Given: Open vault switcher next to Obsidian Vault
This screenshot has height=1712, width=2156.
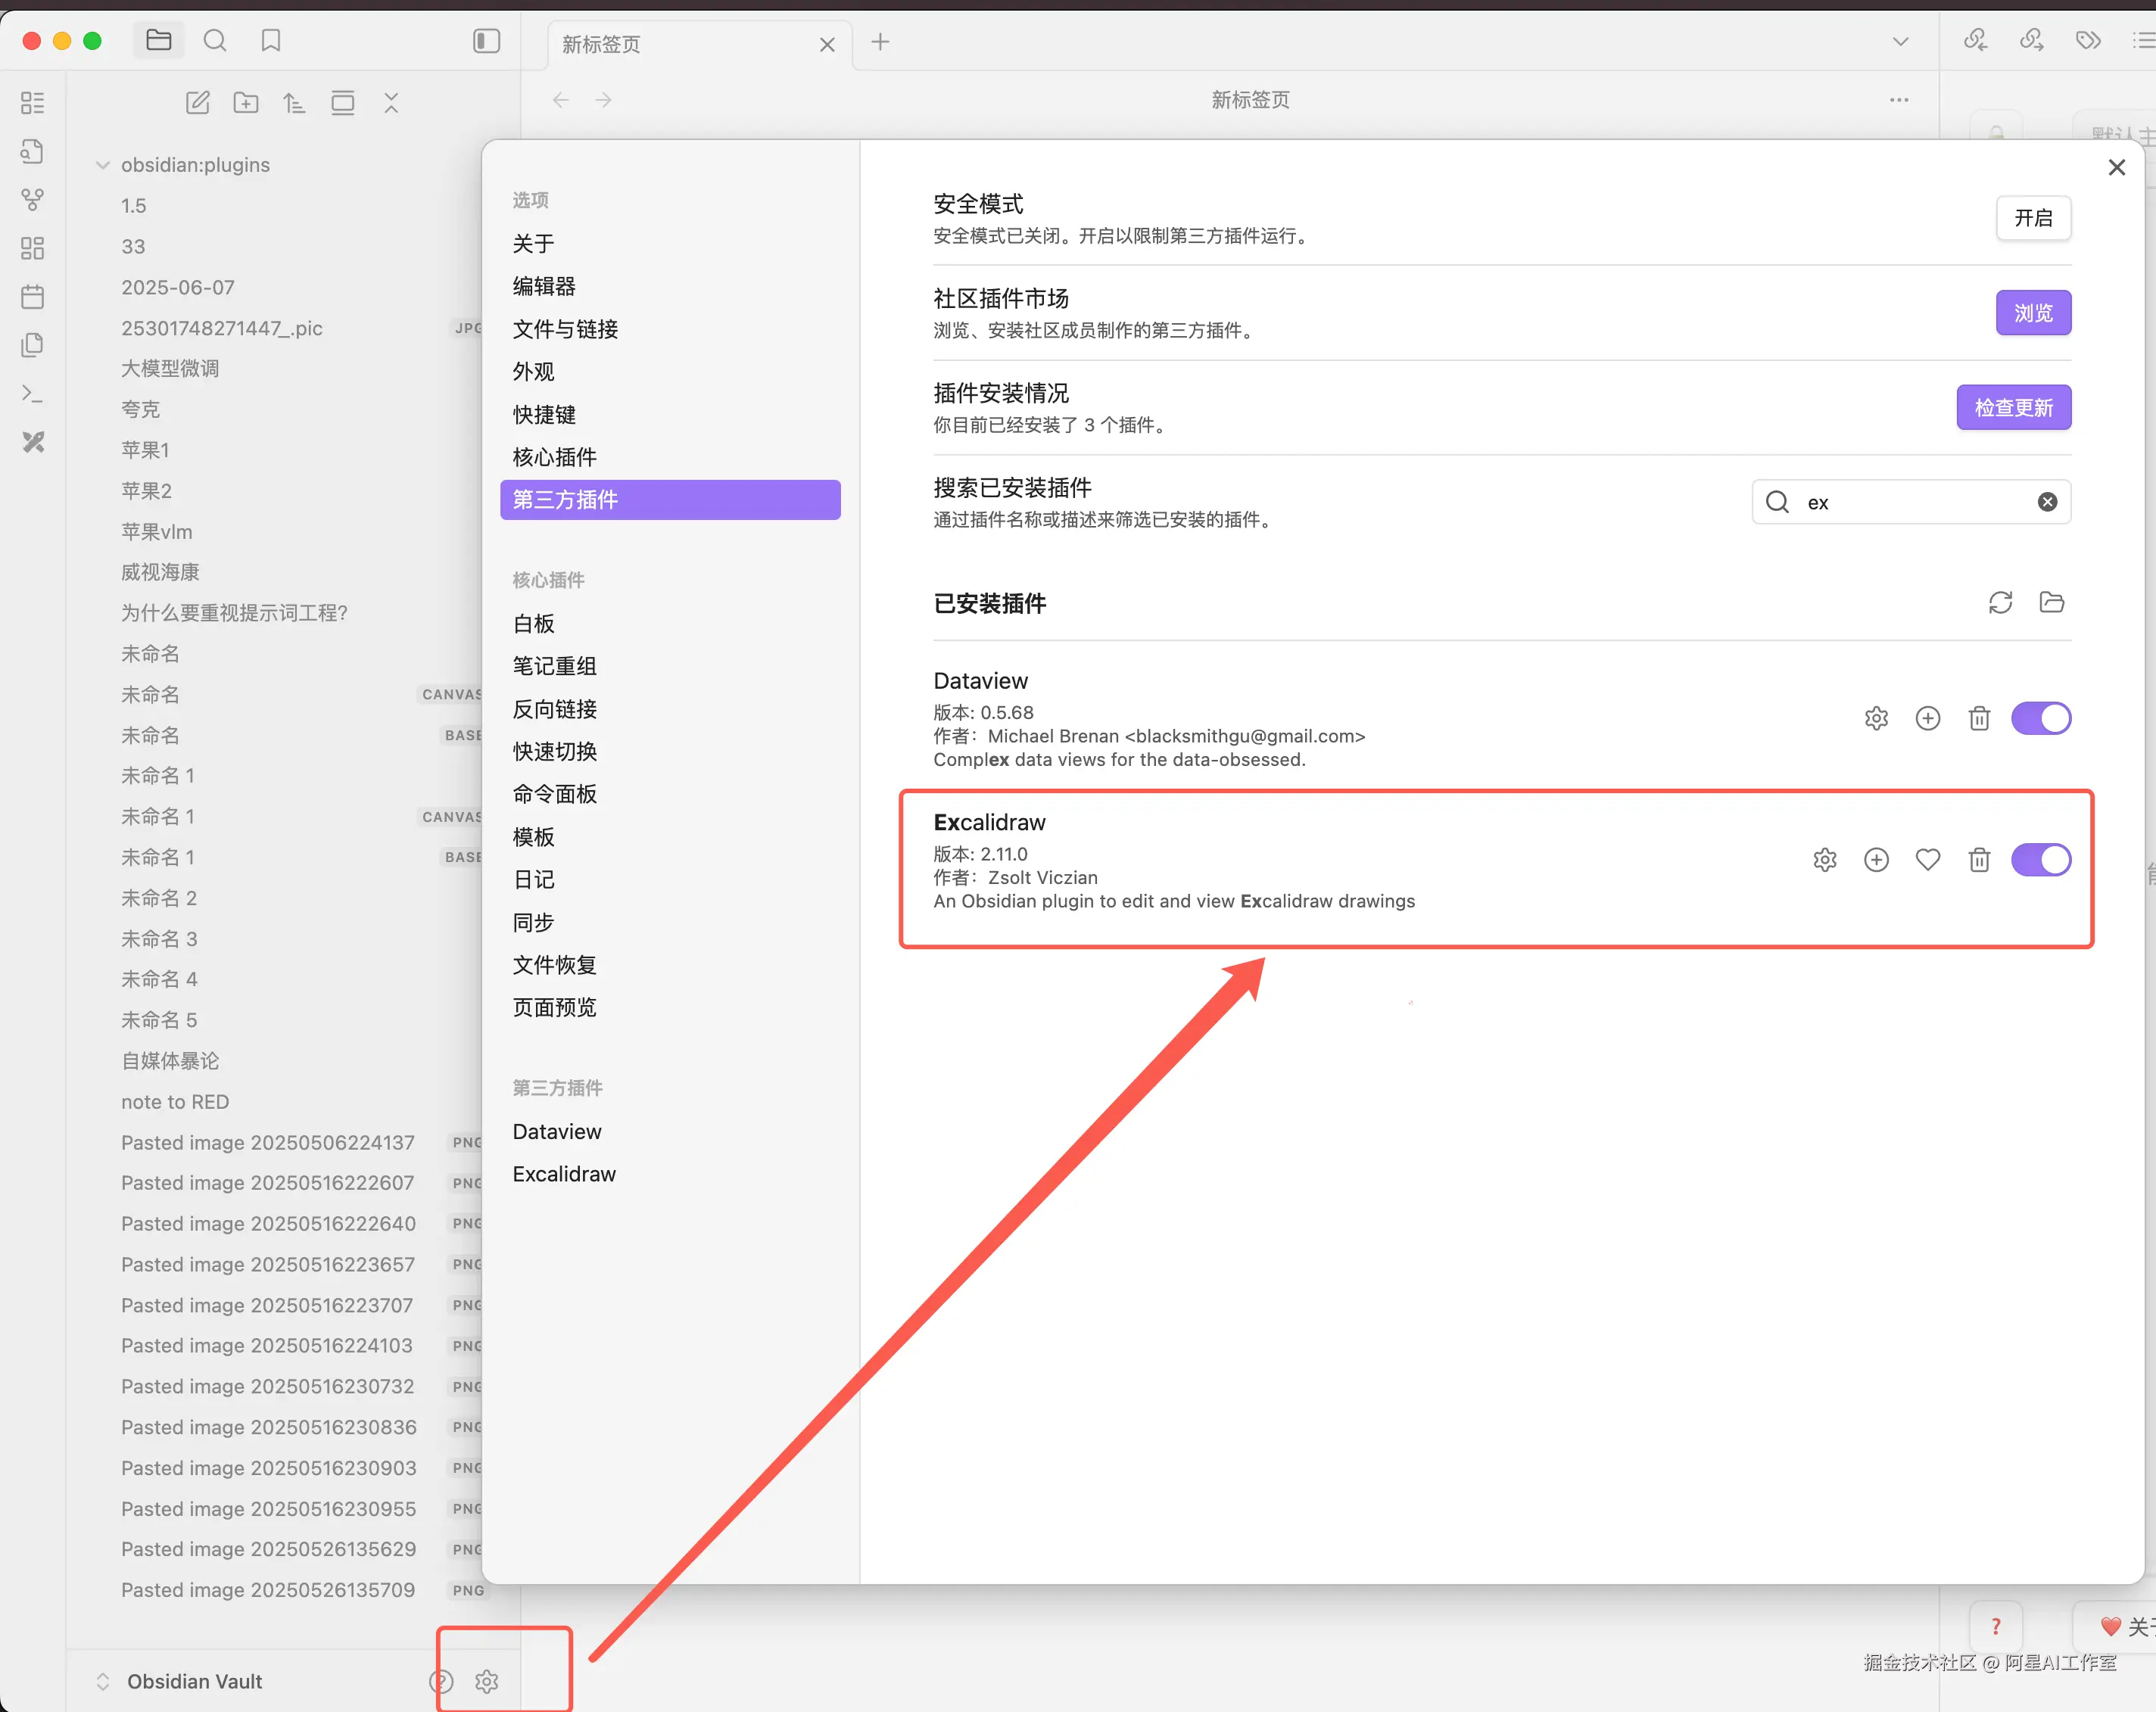Looking at the screenshot, I should pos(102,1681).
